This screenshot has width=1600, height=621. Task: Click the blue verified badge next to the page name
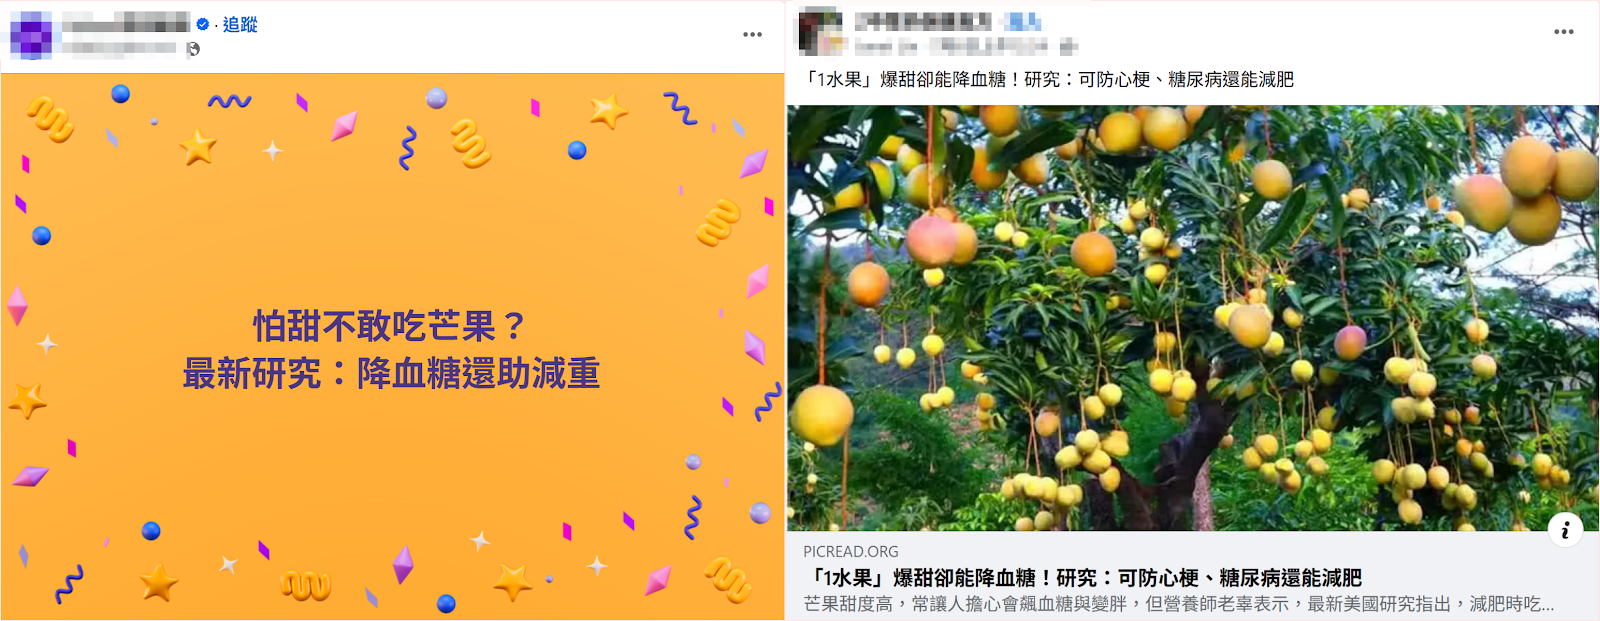203,24
